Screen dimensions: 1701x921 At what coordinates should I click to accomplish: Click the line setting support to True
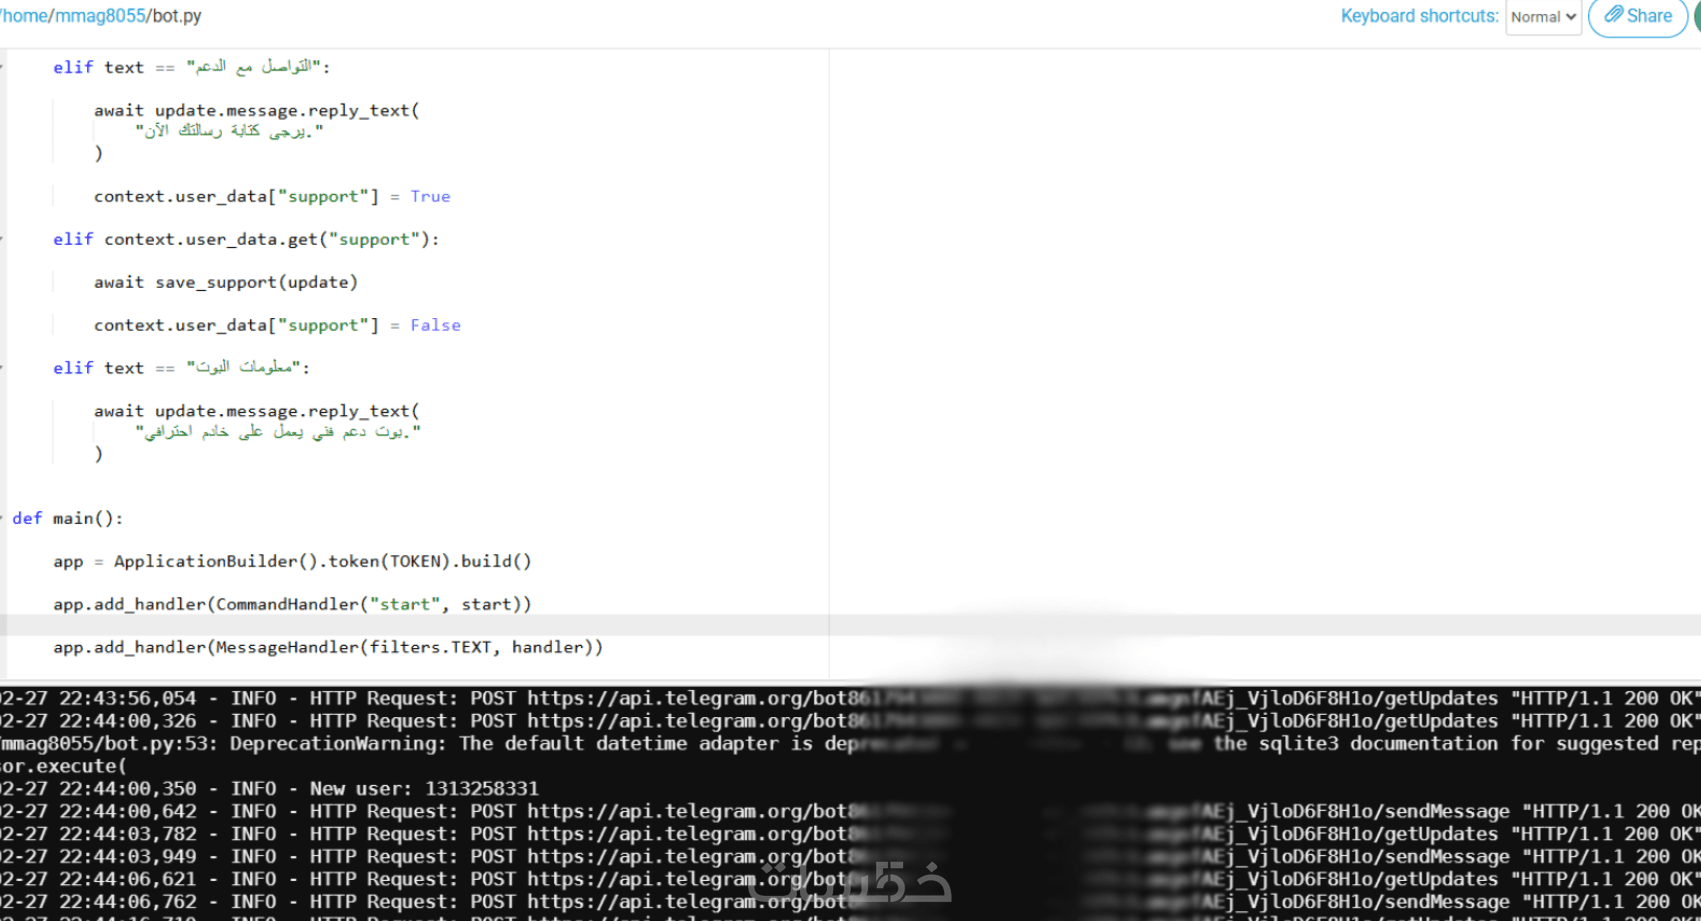tap(272, 196)
